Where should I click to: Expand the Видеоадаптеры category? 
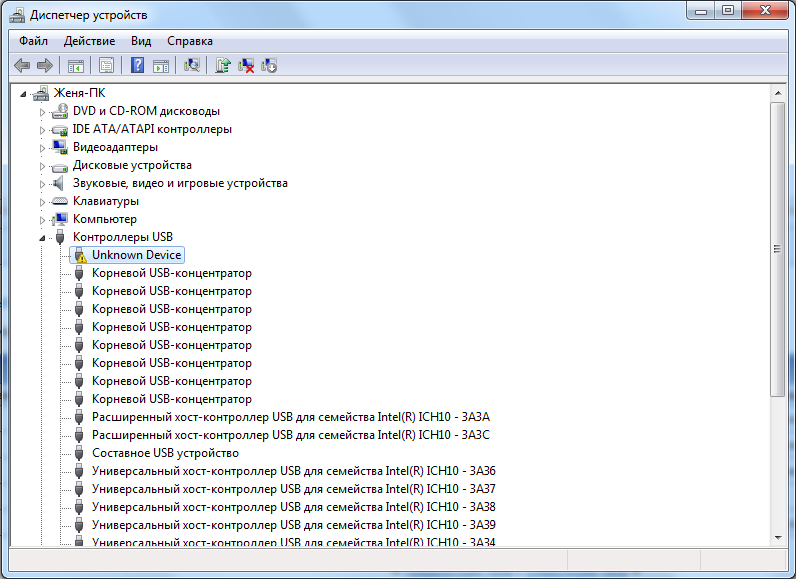click(x=43, y=148)
